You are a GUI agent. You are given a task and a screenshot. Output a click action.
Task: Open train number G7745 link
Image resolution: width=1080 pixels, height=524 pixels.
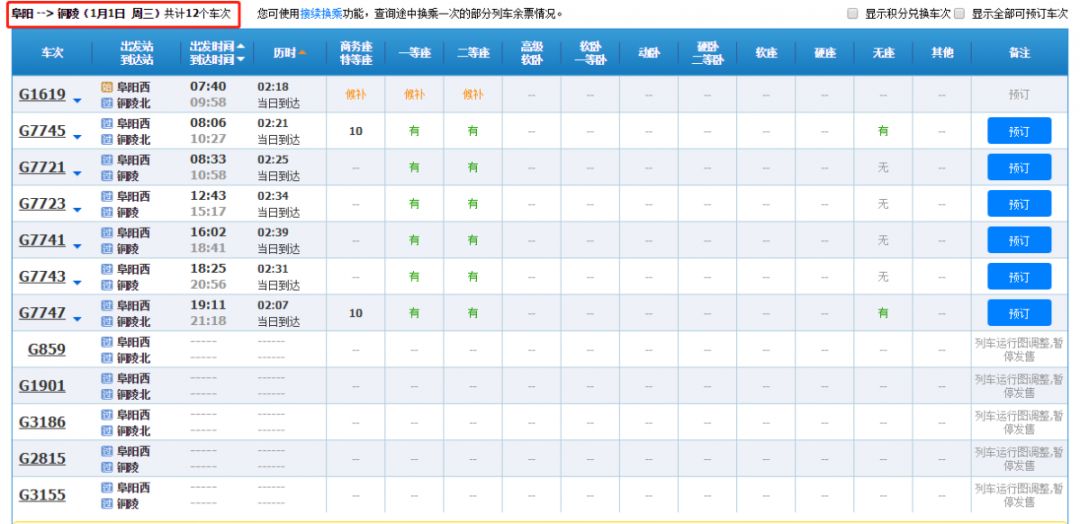click(x=42, y=131)
